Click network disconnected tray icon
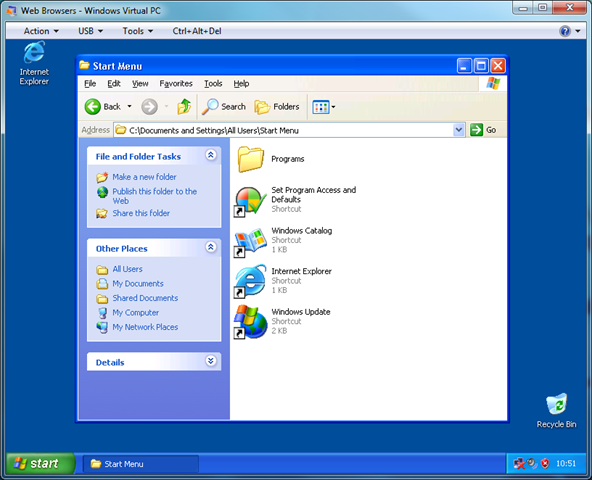Image resolution: width=592 pixels, height=480 pixels. point(519,463)
